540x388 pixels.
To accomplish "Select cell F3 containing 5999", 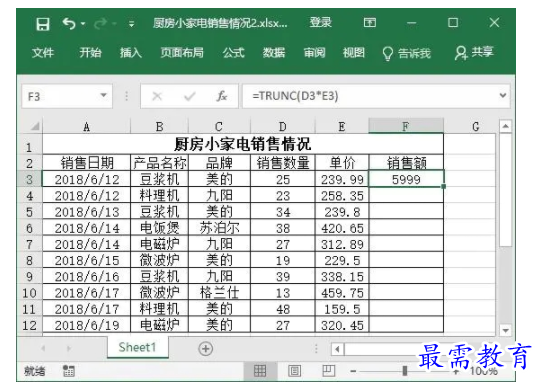I will pos(406,179).
